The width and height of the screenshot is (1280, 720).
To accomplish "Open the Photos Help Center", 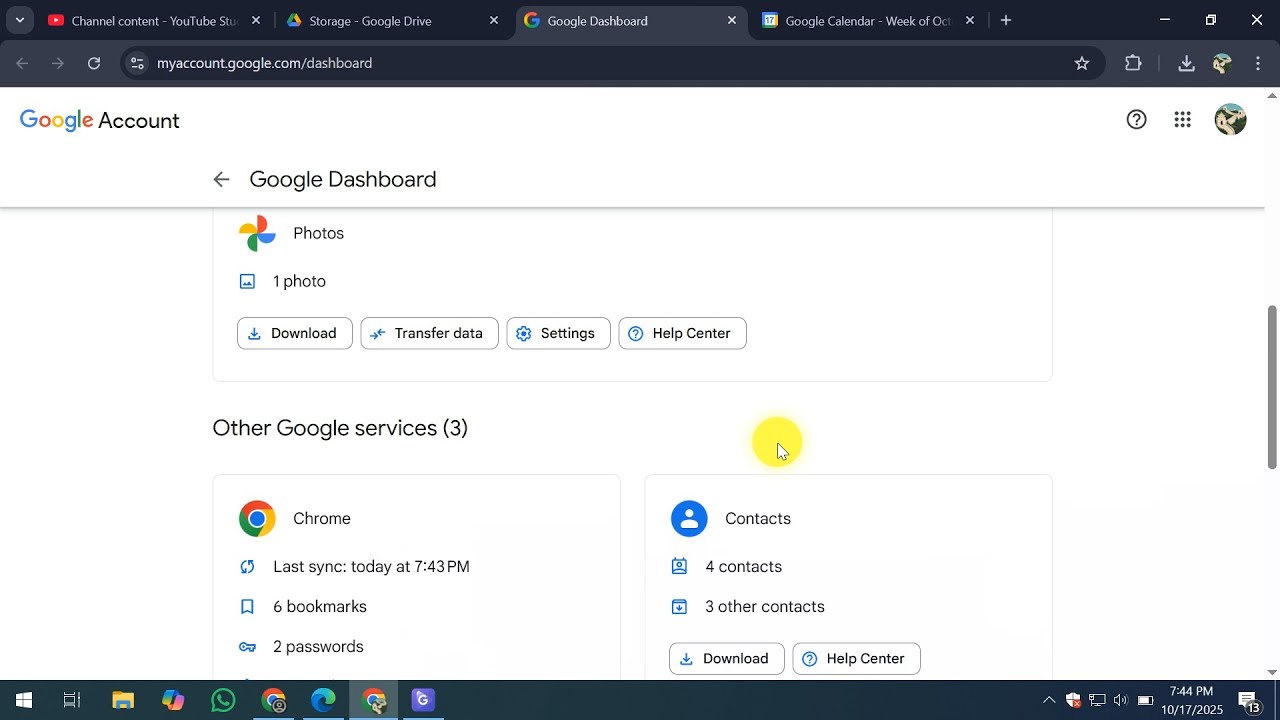I will point(682,333).
